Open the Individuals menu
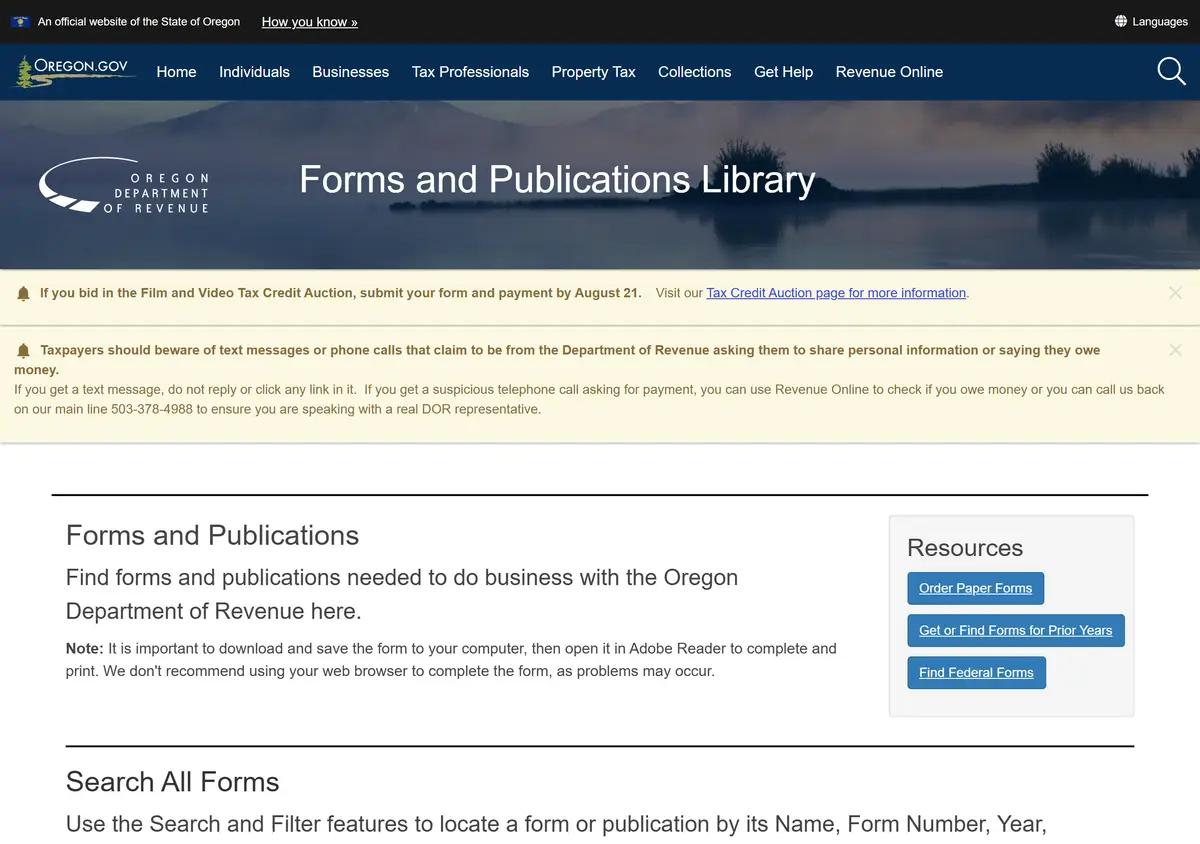This screenshot has width=1200, height=844. pyautogui.click(x=254, y=72)
